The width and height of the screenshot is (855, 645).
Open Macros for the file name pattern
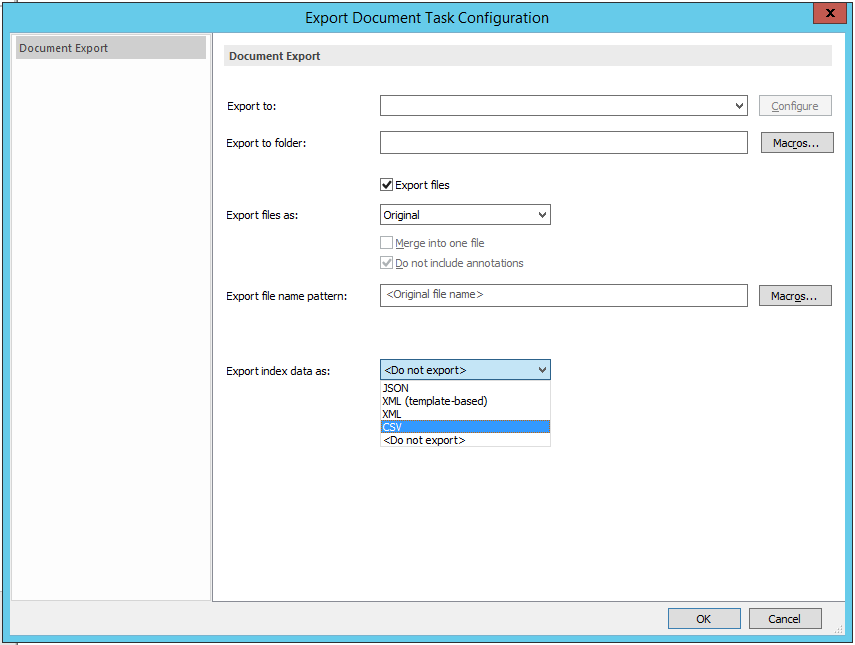(794, 295)
